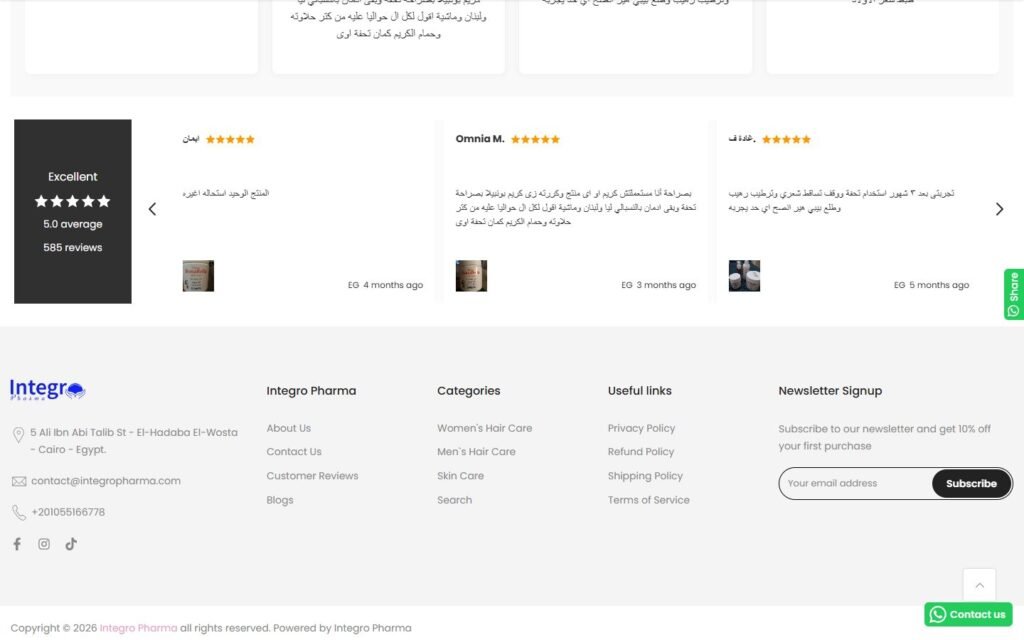Go to Men's Hair Care category
Viewport: 1024px width, 640px height.
pos(476,452)
